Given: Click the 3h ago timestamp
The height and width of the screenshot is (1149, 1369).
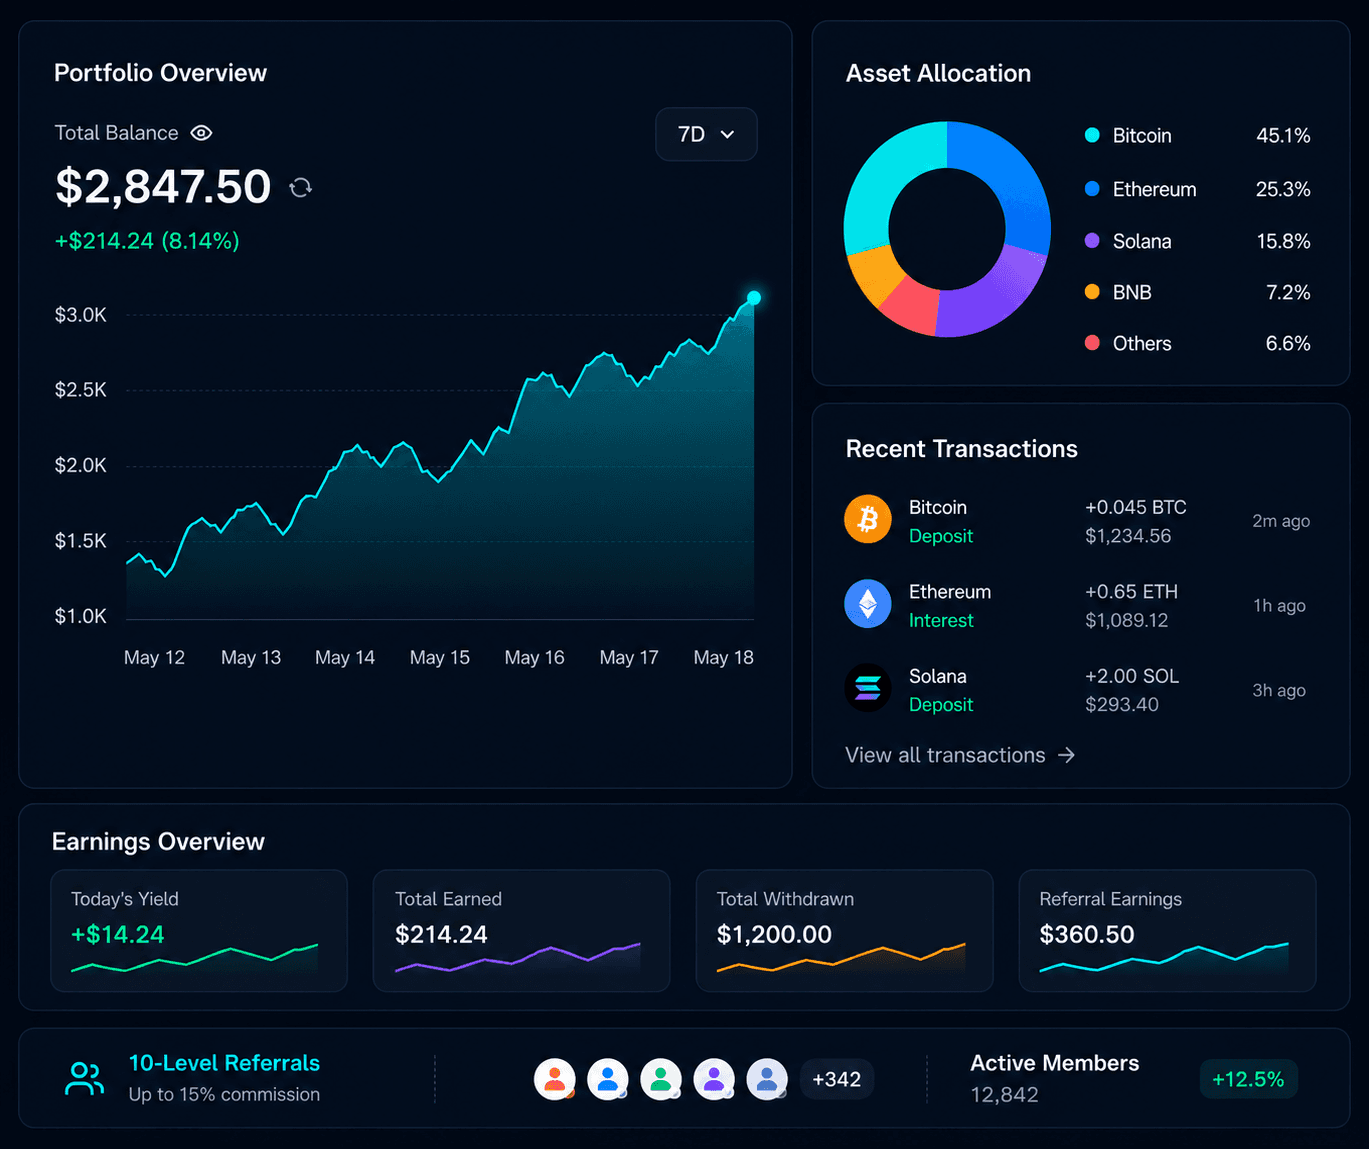Looking at the screenshot, I should tap(1279, 690).
